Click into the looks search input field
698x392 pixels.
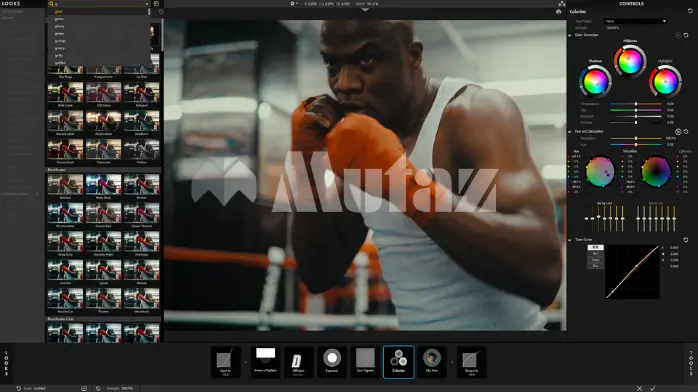click(99, 4)
